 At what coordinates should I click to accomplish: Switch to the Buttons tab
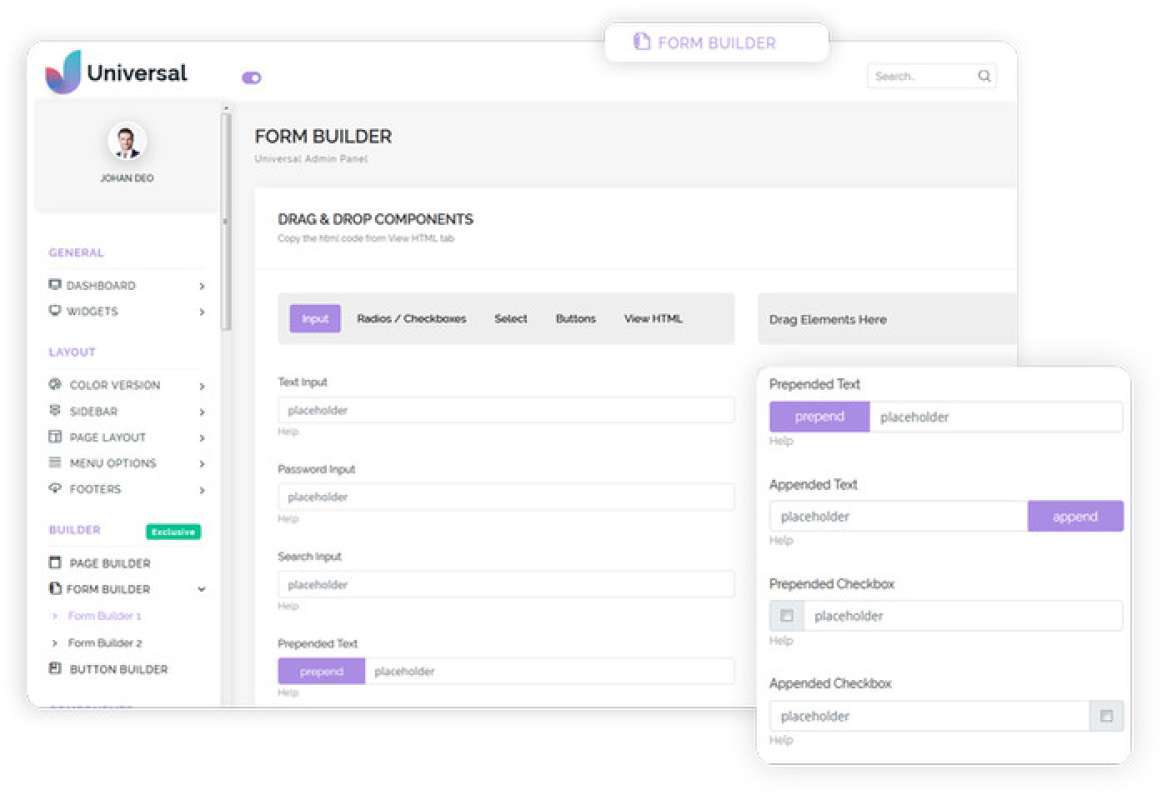[x=575, y=319]
